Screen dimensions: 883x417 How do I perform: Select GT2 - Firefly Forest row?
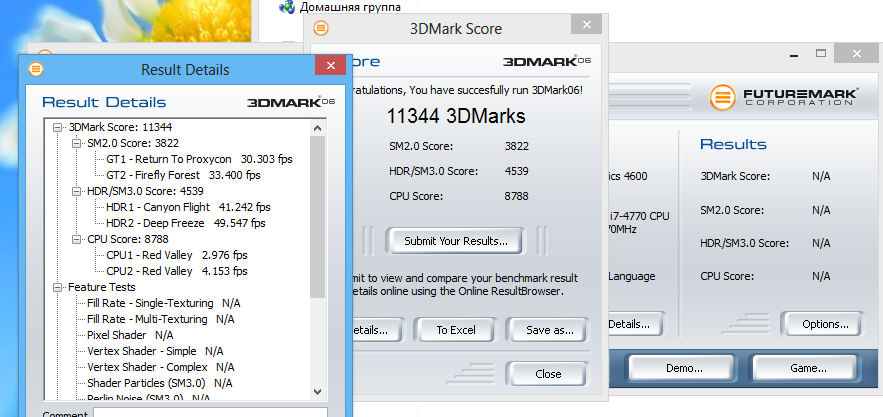tap(183, 175)
